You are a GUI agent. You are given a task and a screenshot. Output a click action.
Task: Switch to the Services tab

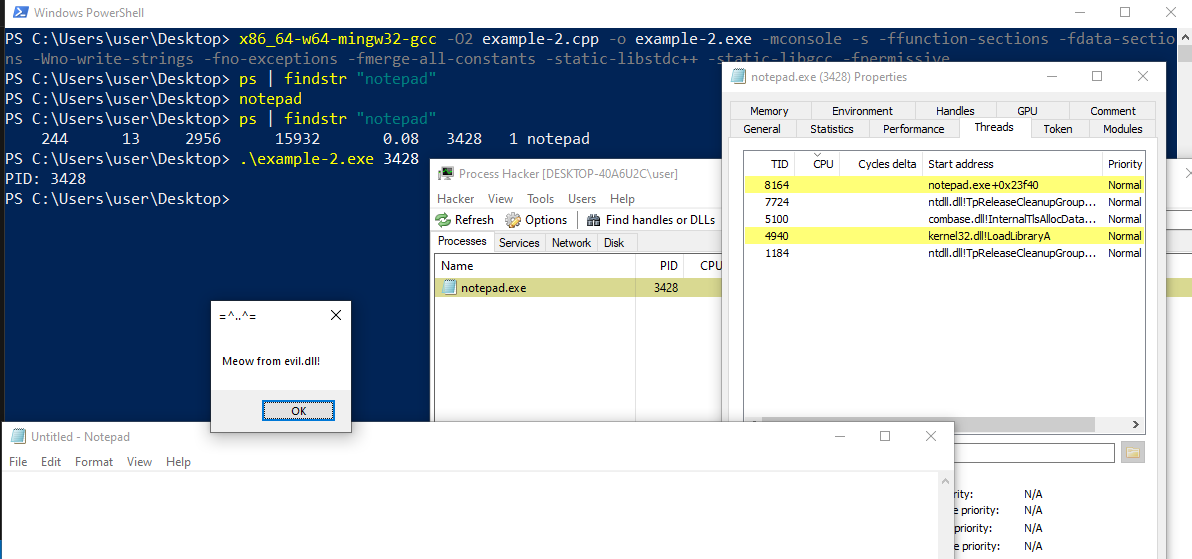coord(519,243)
